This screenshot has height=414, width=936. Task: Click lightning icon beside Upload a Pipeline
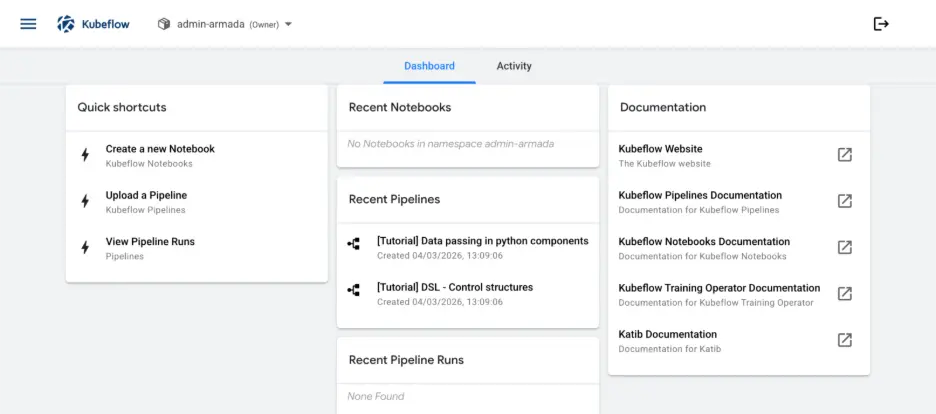[85, 201]
